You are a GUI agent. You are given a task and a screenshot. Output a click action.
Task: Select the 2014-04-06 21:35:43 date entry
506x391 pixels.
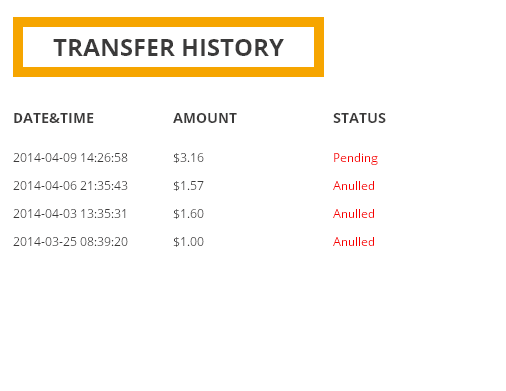[70, 186]
